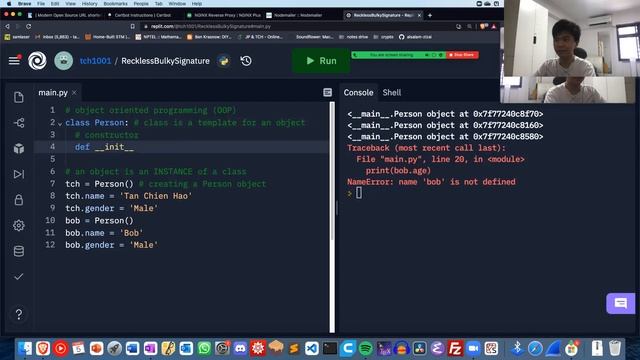Open the Brave menu in menu bar
Screen dimensions: 640x360
(24, 3)
